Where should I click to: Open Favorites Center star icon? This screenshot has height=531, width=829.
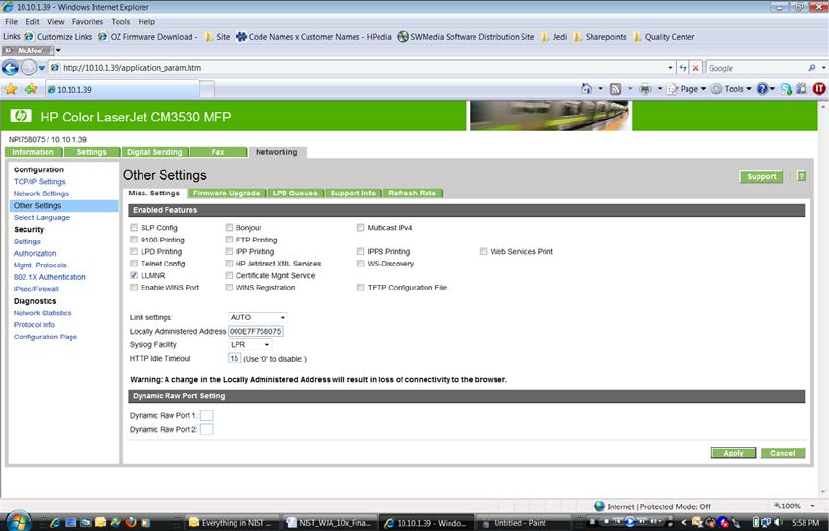pyautogui.click(x=11, y=89)
